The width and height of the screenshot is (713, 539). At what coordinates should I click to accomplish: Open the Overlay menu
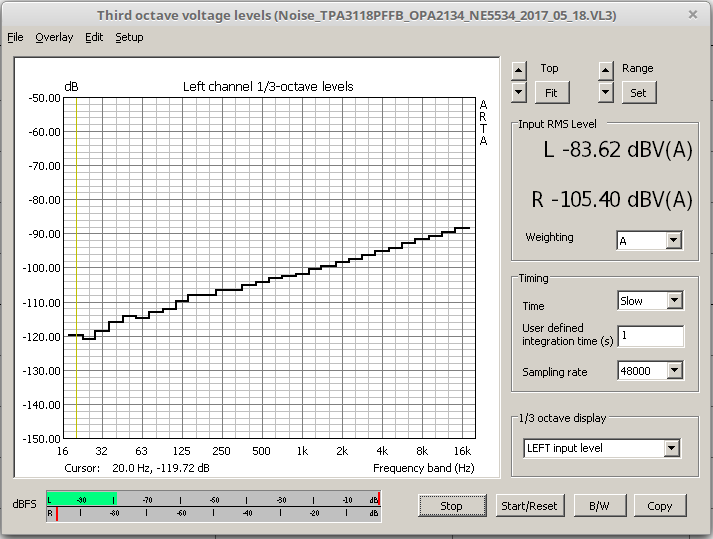coord(54,37)
